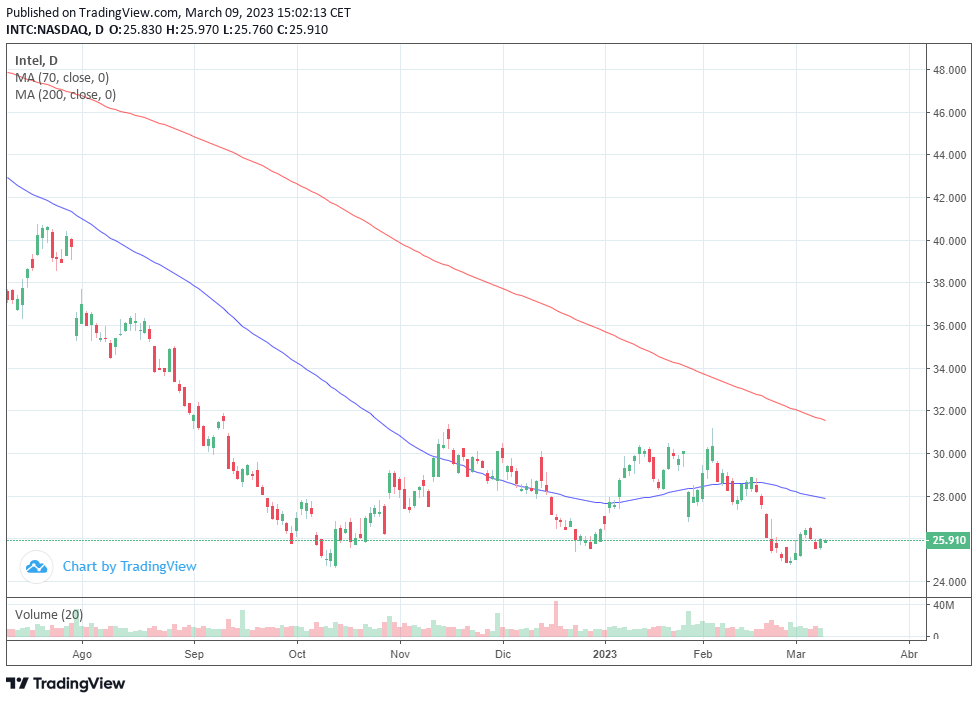
Task: Select the MA (70, close, 0) legend
Action: tap(62, 78)
